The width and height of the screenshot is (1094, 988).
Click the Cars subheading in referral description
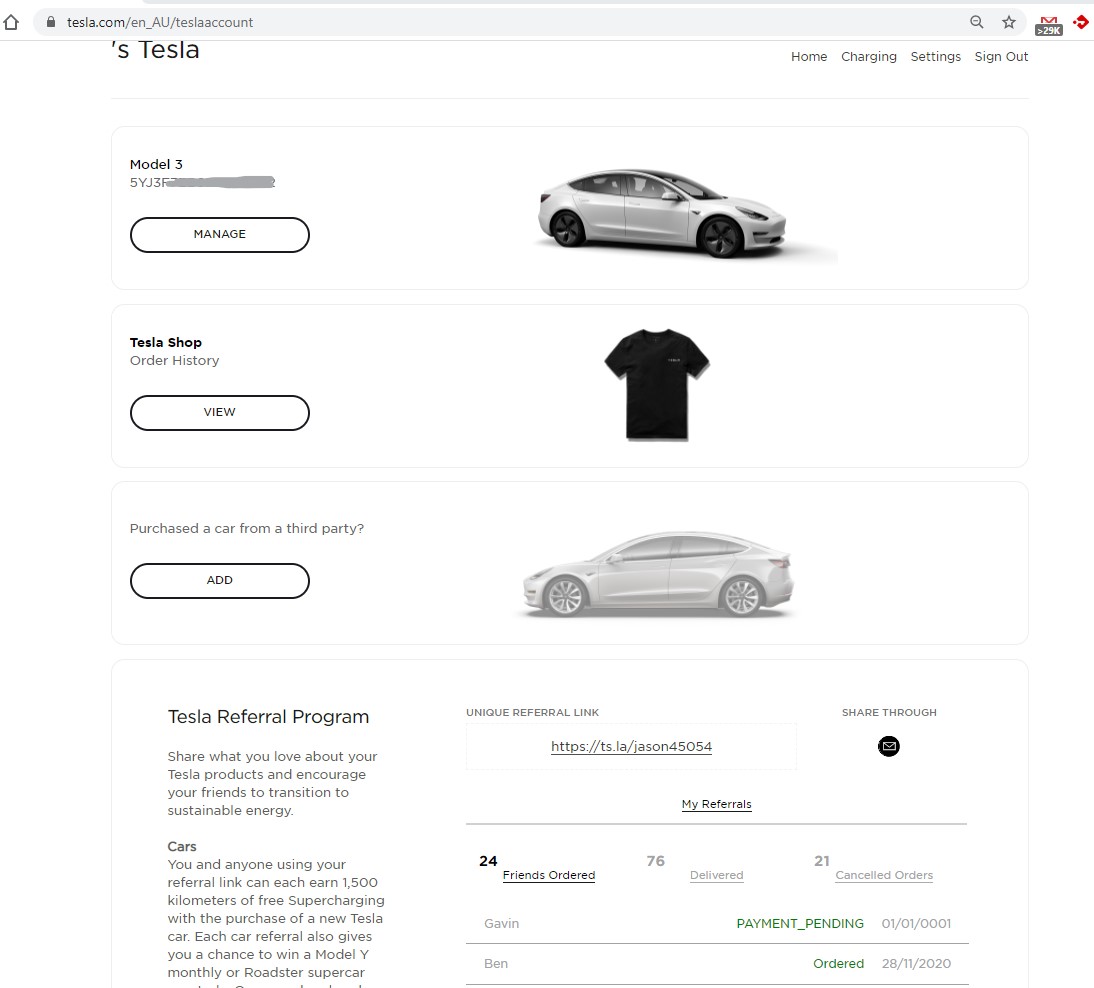(182, 846)
